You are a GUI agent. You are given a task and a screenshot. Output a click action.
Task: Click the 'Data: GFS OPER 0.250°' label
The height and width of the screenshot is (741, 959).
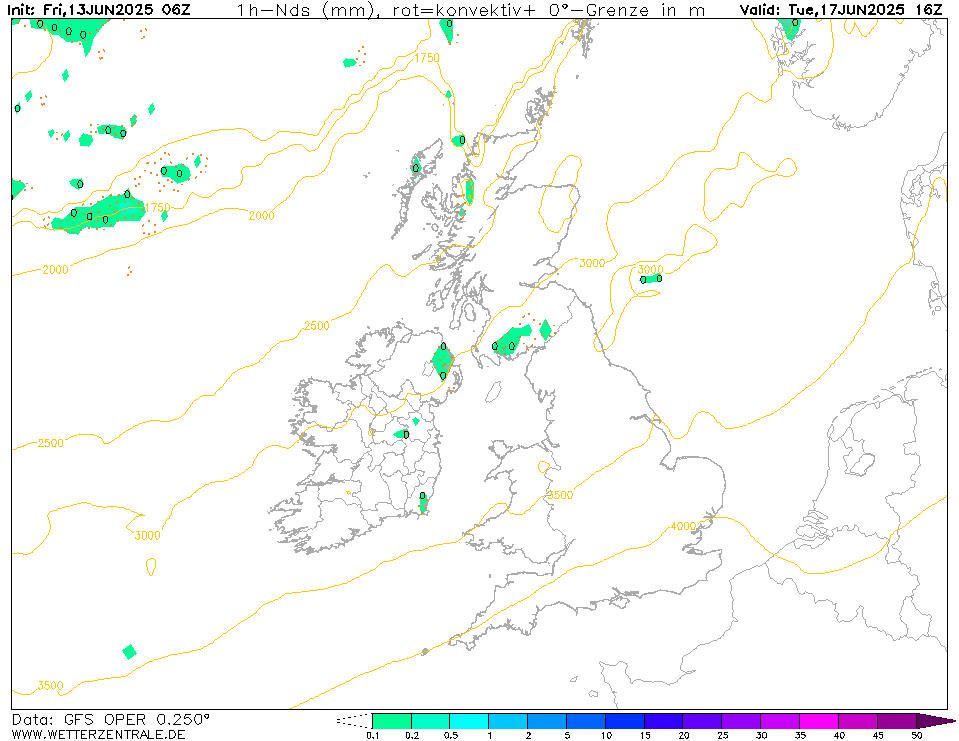(x=111, y=719)
